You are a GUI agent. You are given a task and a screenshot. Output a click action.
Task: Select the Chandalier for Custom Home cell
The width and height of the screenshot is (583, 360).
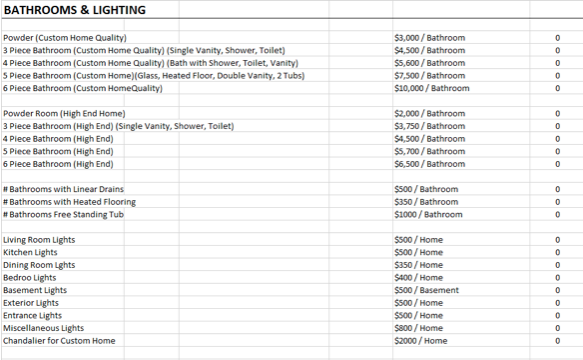point(63,341)
